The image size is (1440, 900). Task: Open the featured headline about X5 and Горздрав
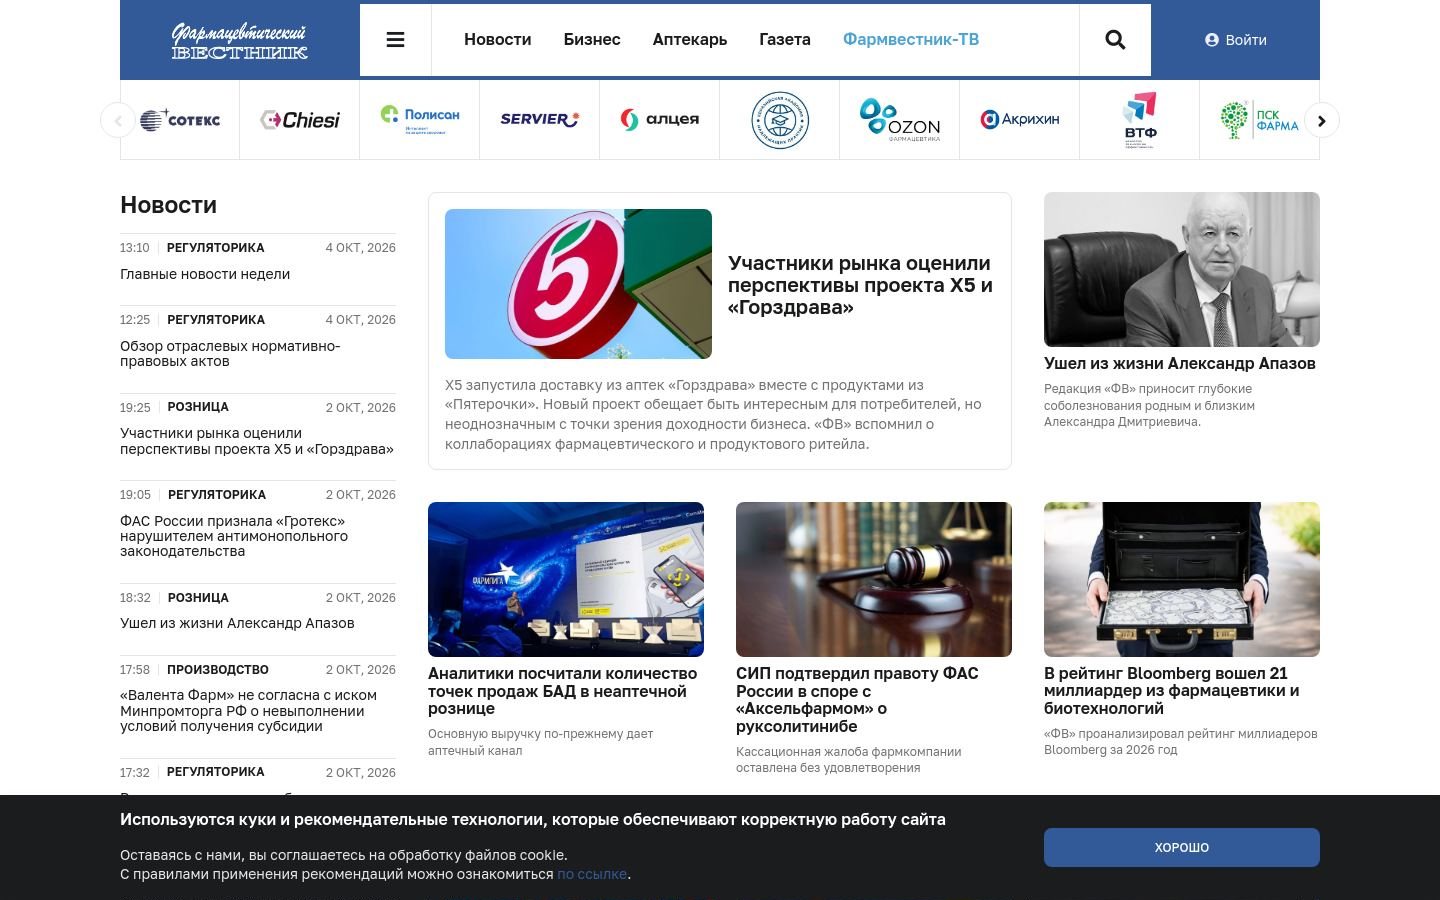click(860, 285)
